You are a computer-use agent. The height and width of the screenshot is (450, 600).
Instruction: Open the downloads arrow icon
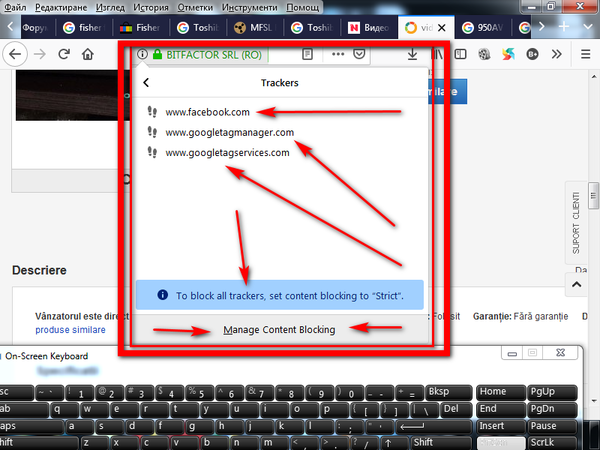click(412, 54)
